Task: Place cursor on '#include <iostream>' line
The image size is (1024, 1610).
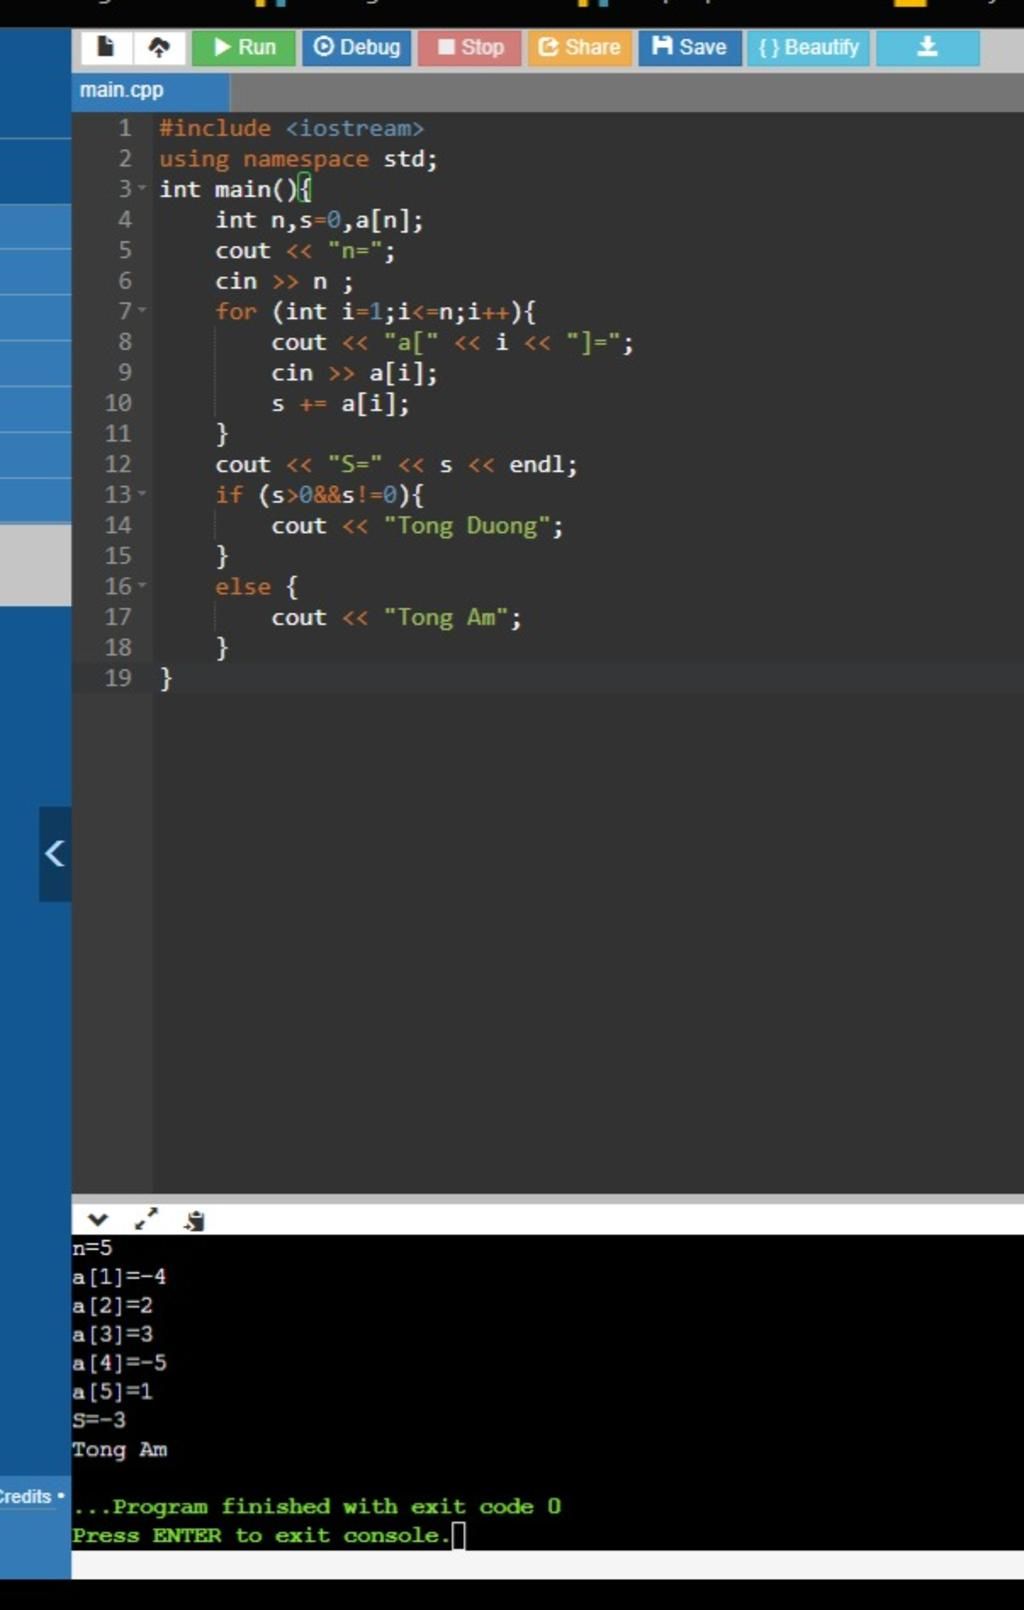Action: click(x=291, y=128)
